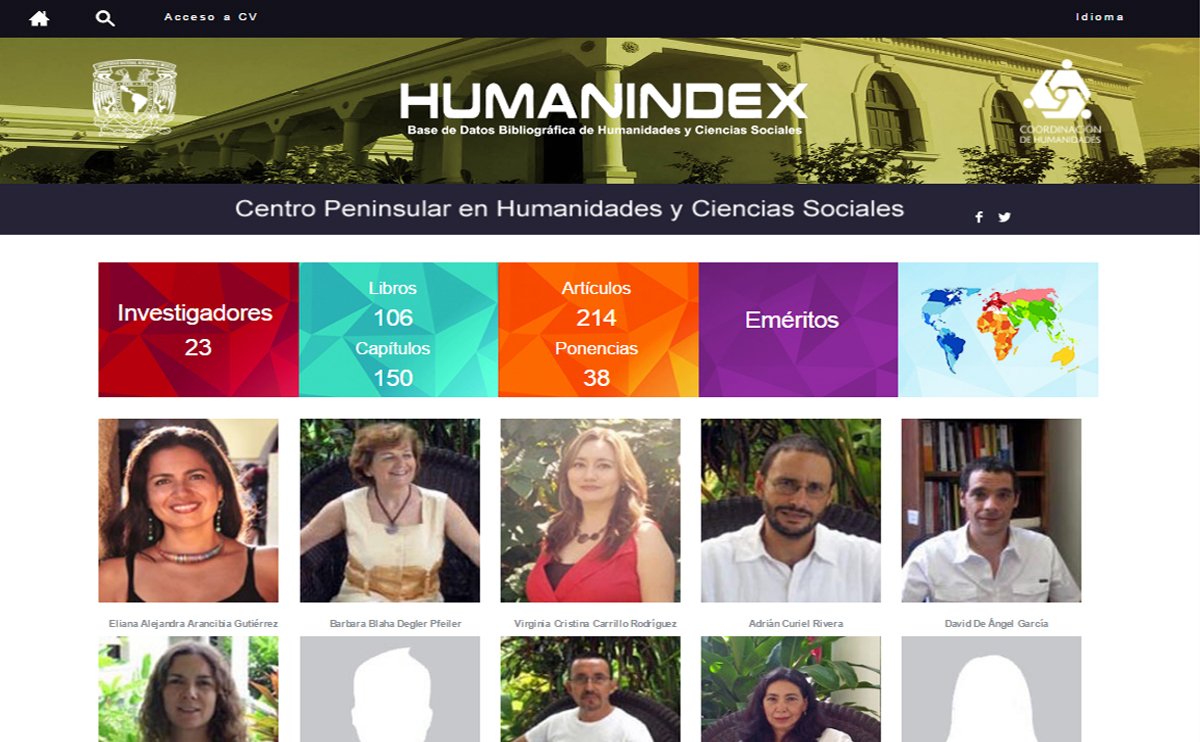Open Eliana Alejandra Arancibia Gutiérrez photo
This screenshot has width=1200, height=742.
coord(188,510)
